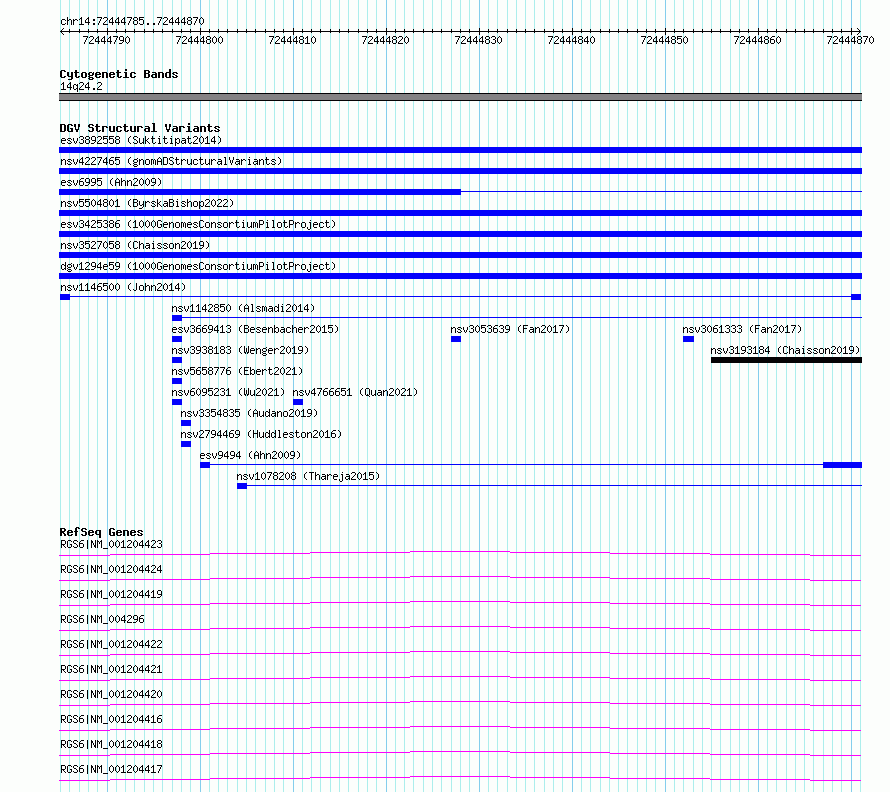Select the esv6995 (Ahn2009) variant label

click(x=111, y=182)
